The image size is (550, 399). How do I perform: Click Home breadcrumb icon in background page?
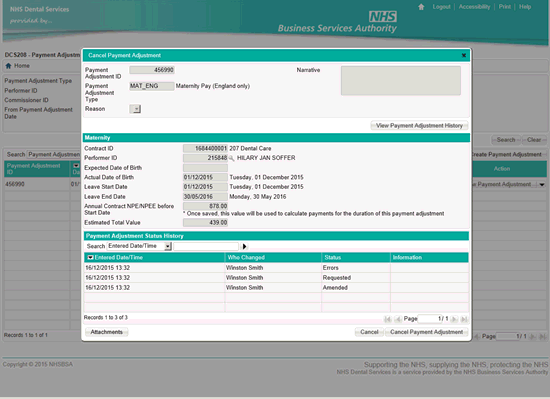8,66
